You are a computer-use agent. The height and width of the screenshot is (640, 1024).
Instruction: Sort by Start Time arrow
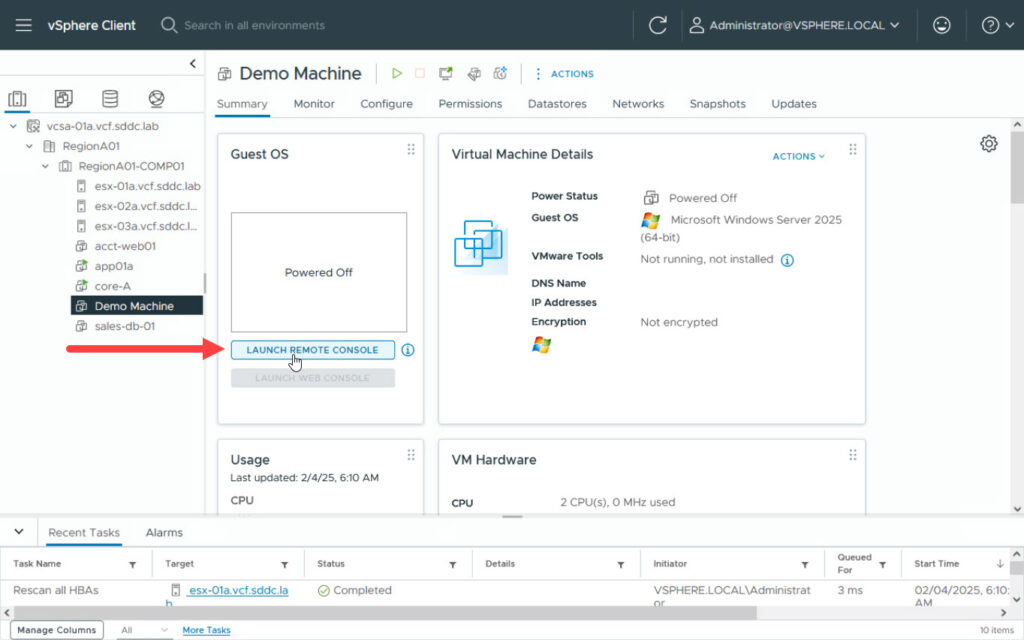(x=1000, y=564)
